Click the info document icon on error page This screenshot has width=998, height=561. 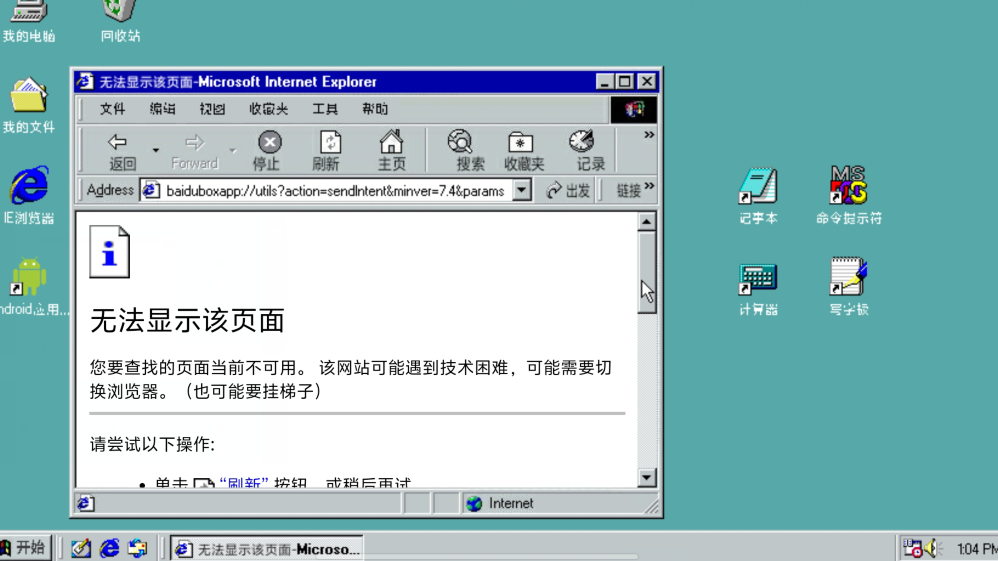point(109,252)
